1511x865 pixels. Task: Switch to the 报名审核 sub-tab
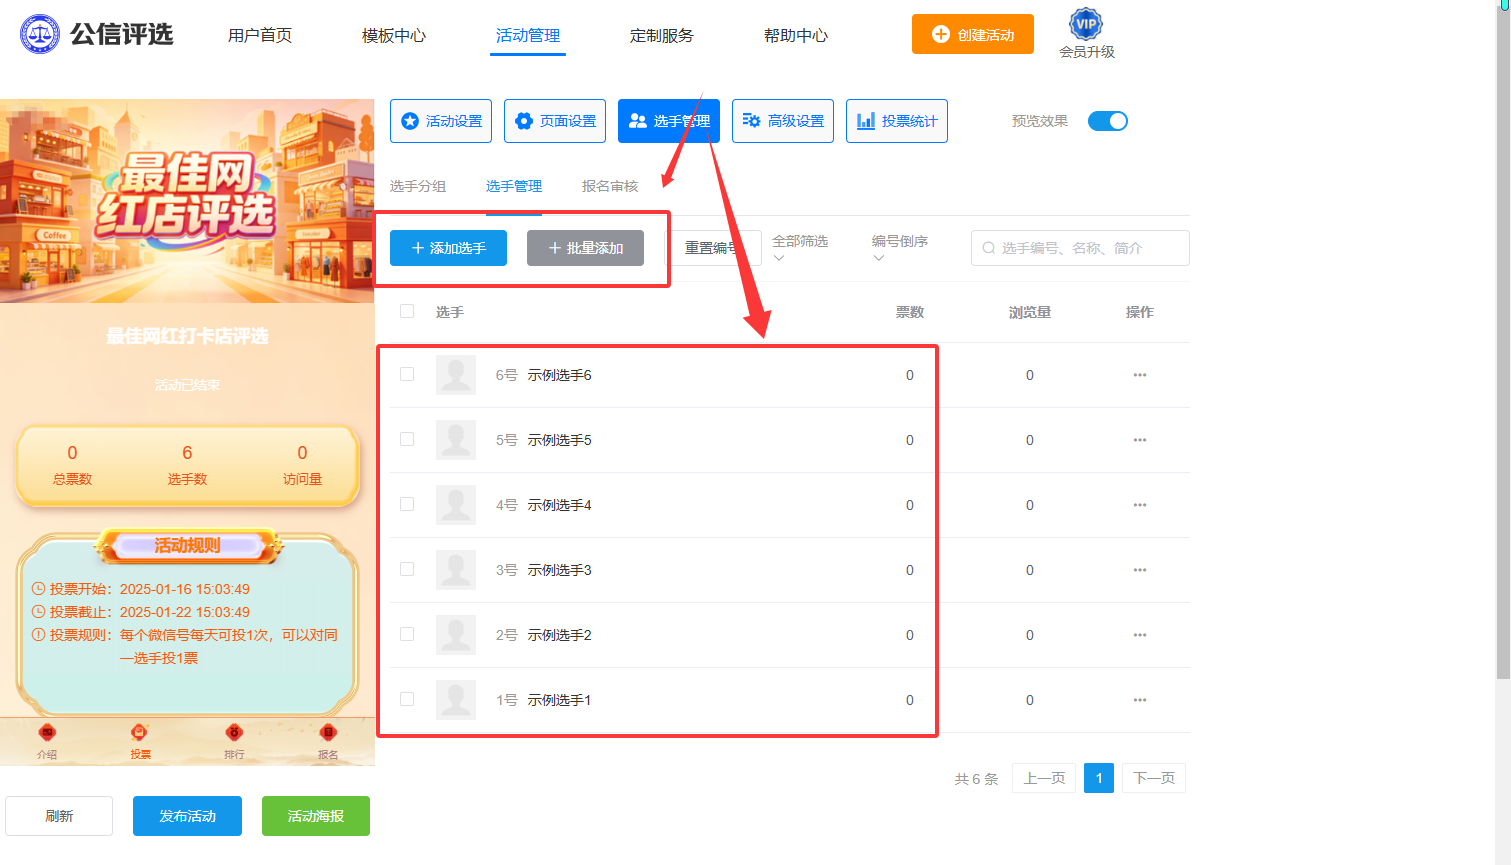[610, 186]
